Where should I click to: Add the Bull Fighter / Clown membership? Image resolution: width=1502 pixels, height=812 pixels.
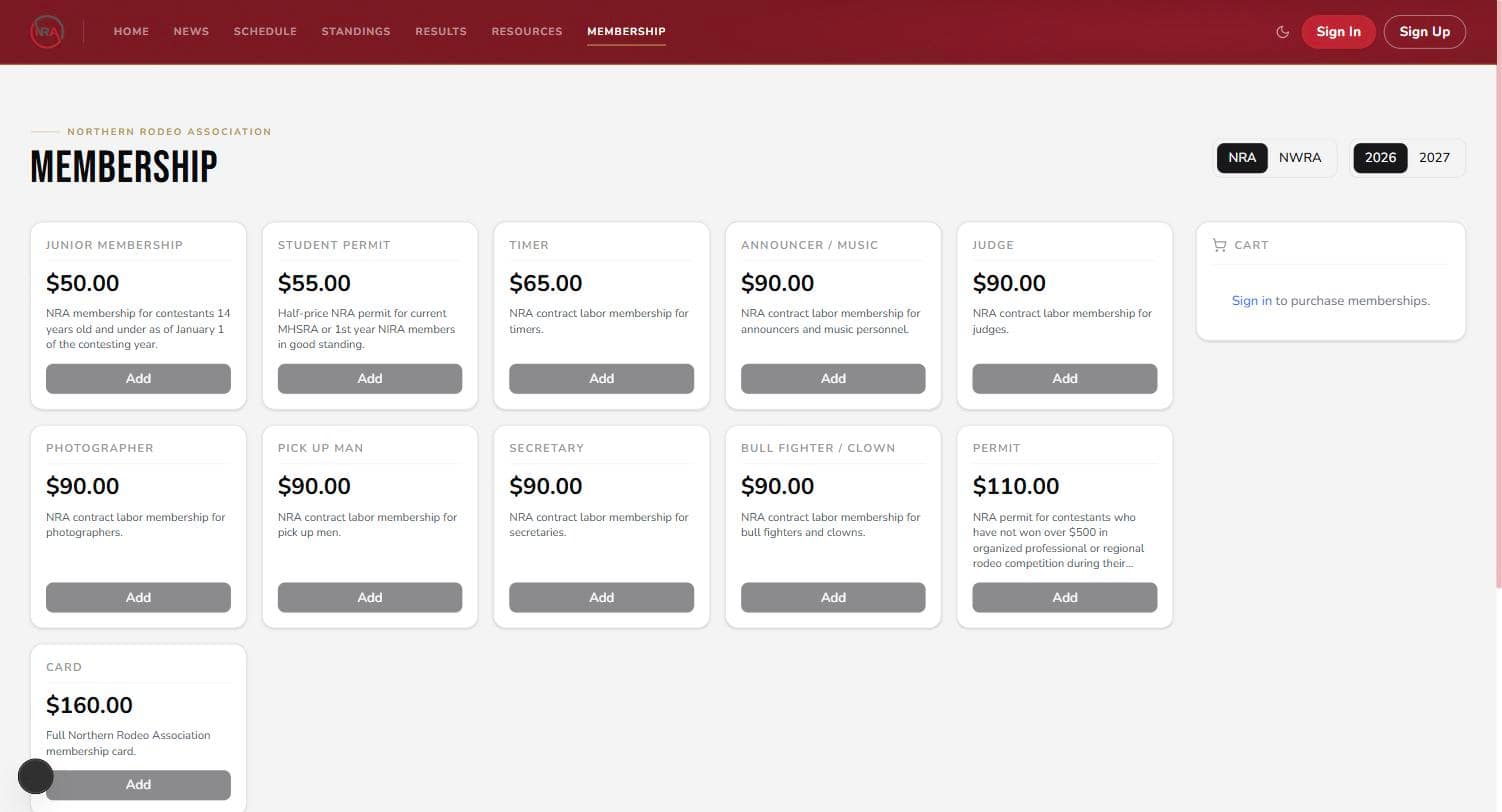833,598
